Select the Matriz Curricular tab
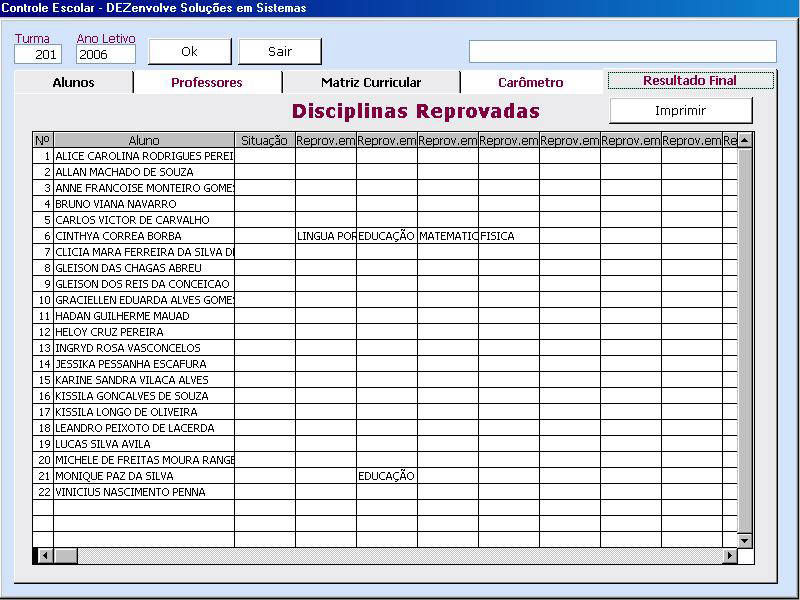800x600 pixels. [371, 83]
